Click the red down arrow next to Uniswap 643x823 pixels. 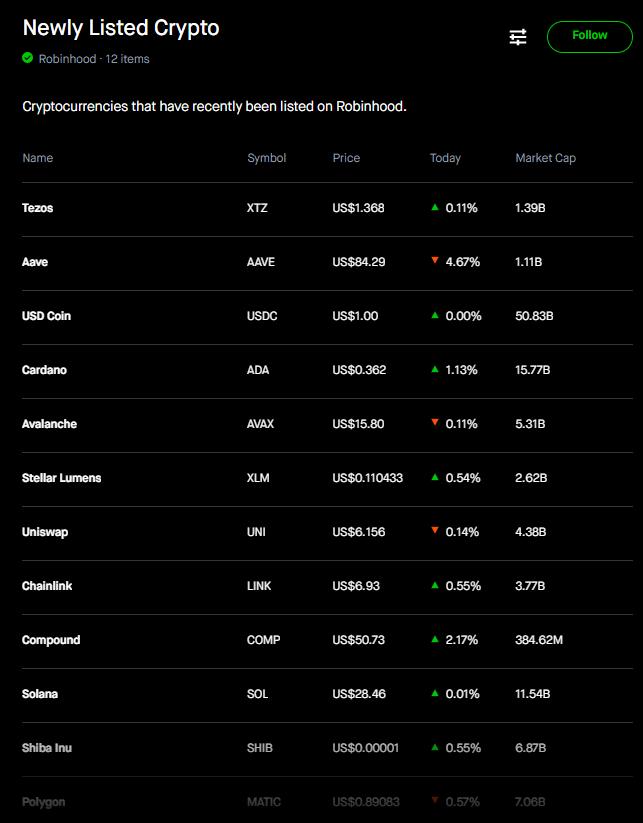coord(435,532)
